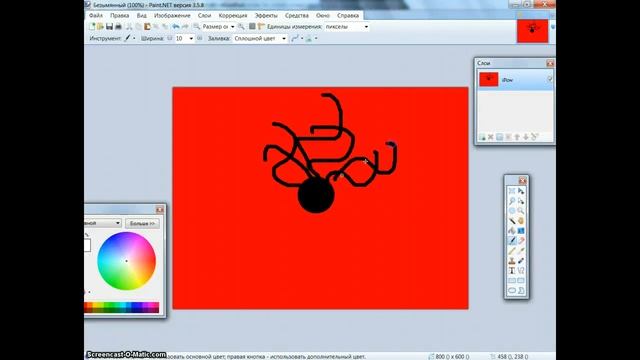Click the Cut scissors icon
This screenshot has width=640, height=360.
pyautogui.click(x=129, y=27)
